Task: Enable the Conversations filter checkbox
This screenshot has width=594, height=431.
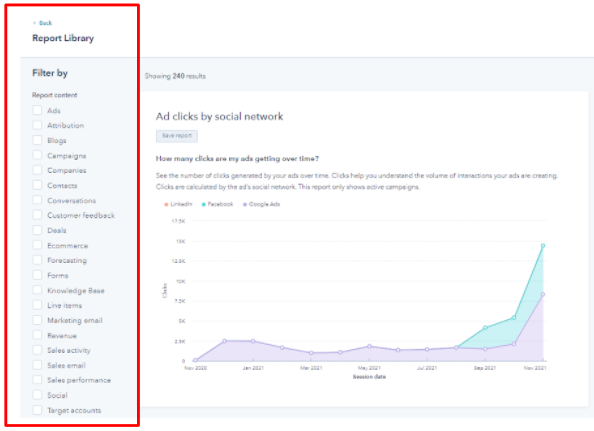Action: (x=37, y=200)
